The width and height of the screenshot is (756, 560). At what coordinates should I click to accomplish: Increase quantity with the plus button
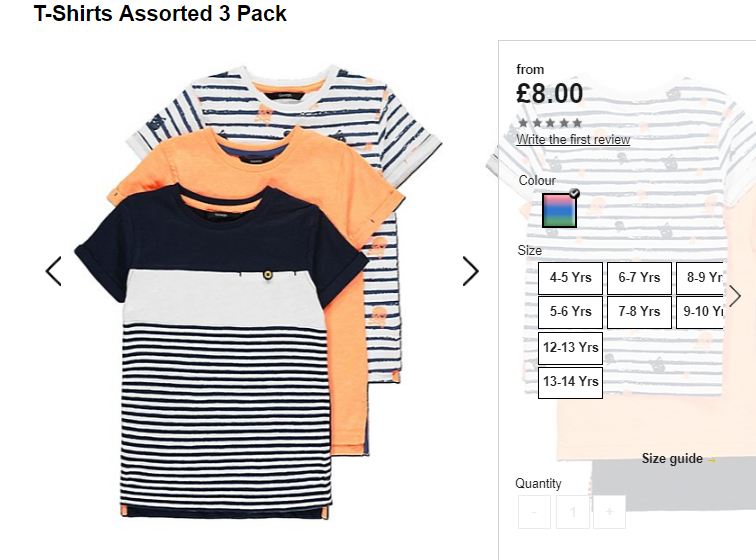pos(609,512)
